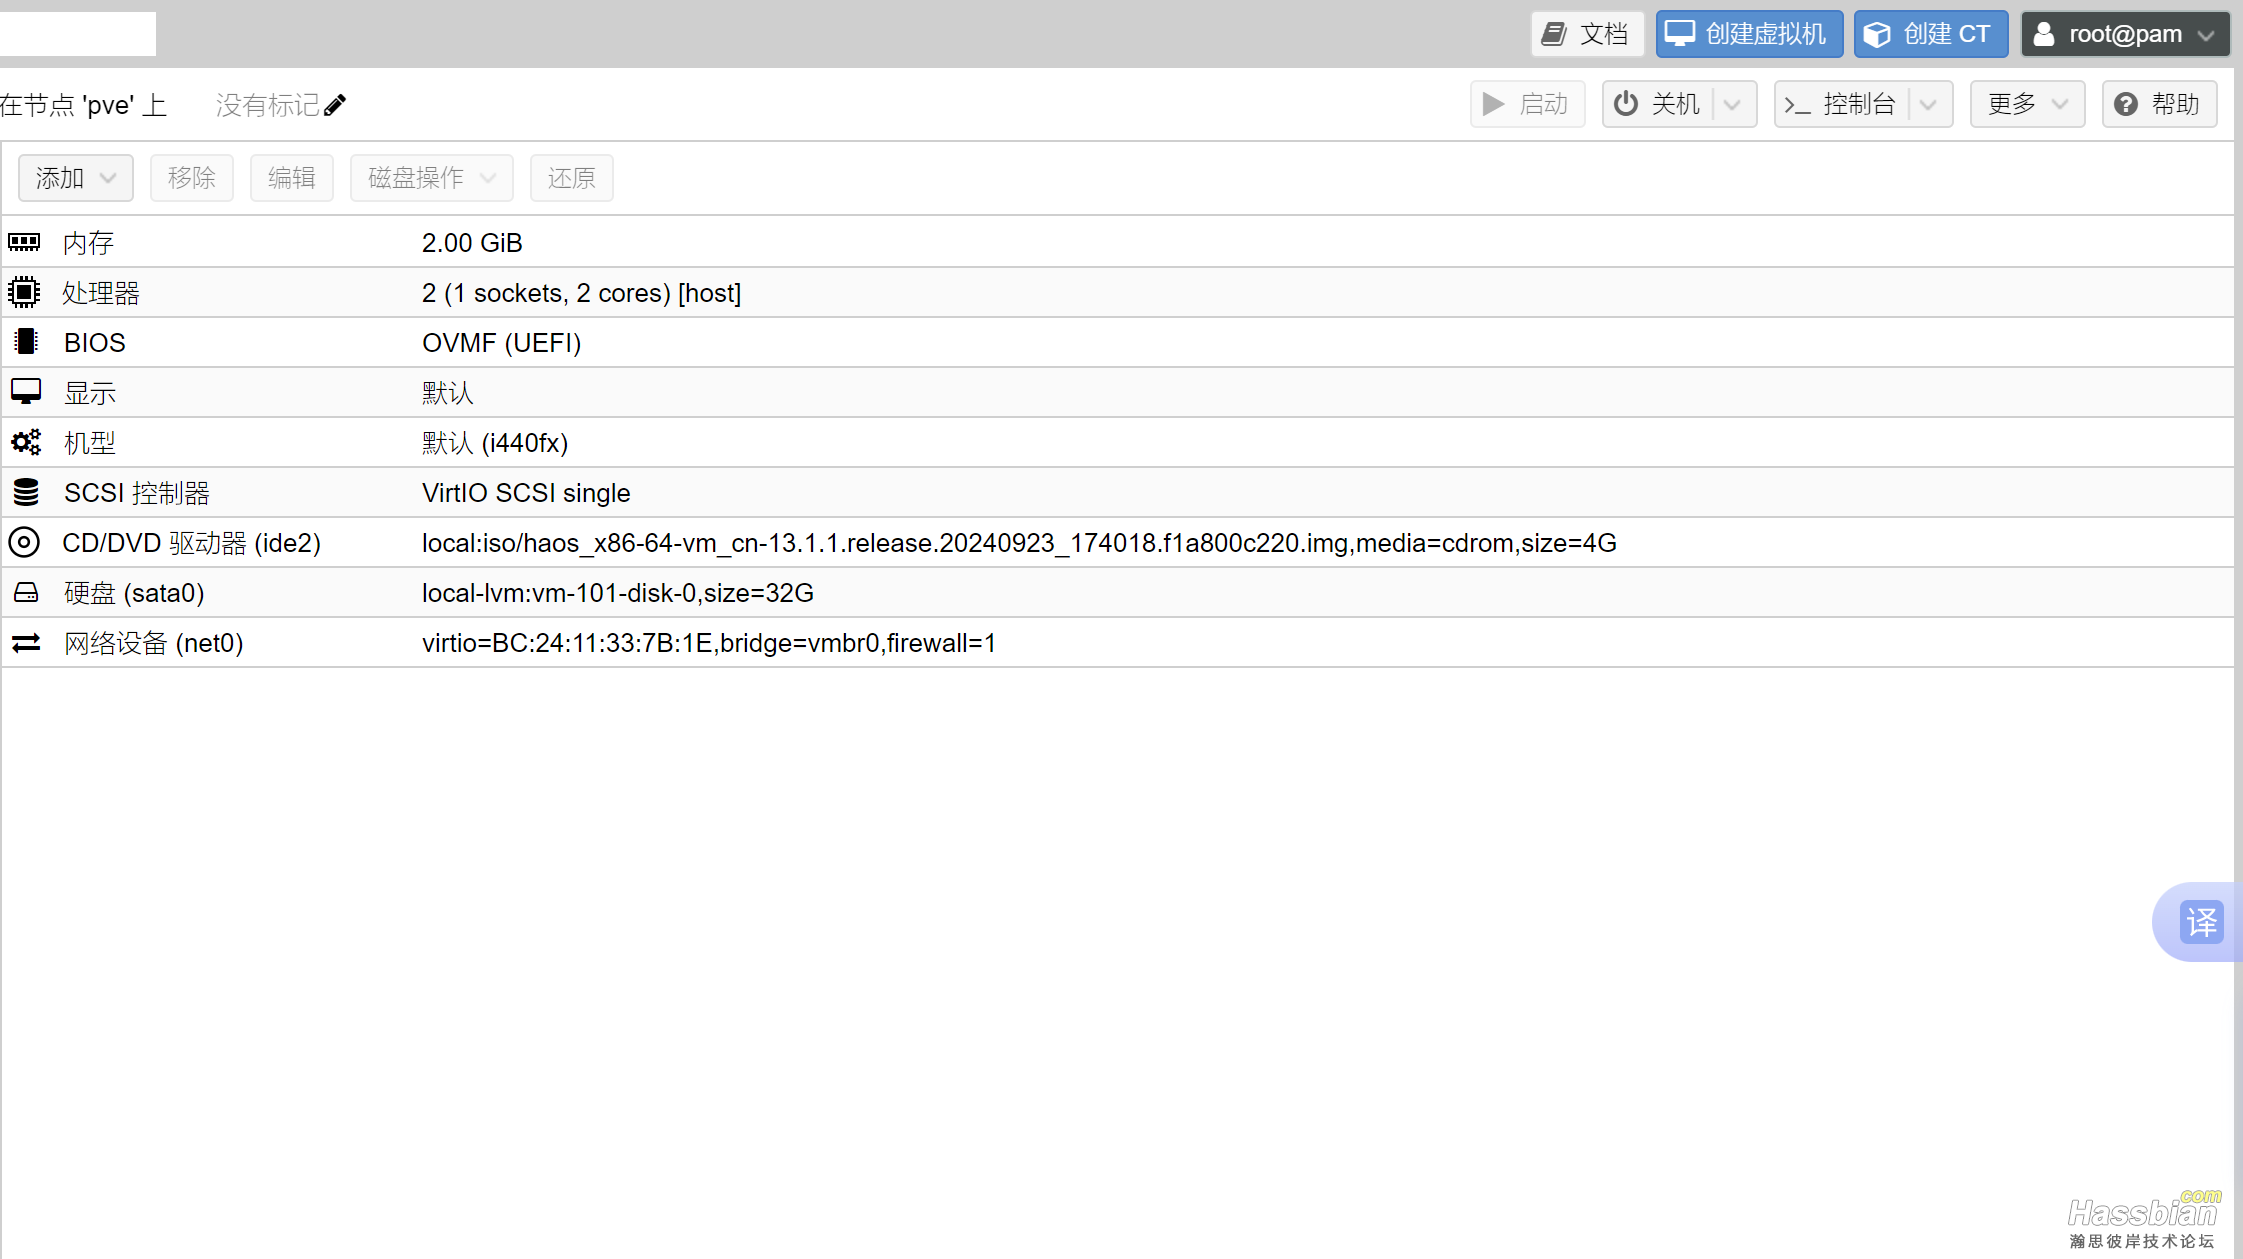
Task: Click the Documentation button label
Action: click(1604, 34)
